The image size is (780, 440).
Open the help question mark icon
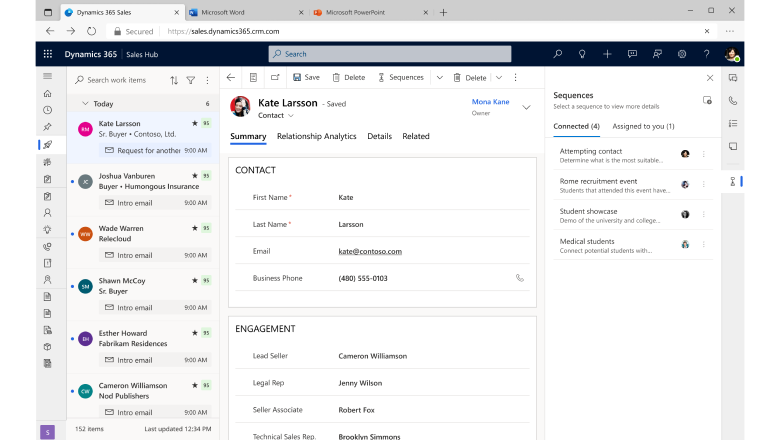pos(706,54)
